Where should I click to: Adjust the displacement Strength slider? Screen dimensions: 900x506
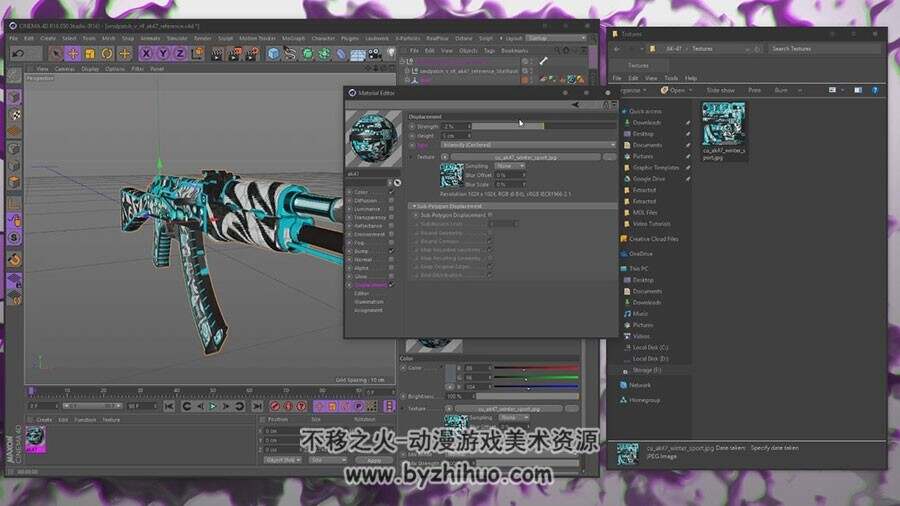coord(544,126)
